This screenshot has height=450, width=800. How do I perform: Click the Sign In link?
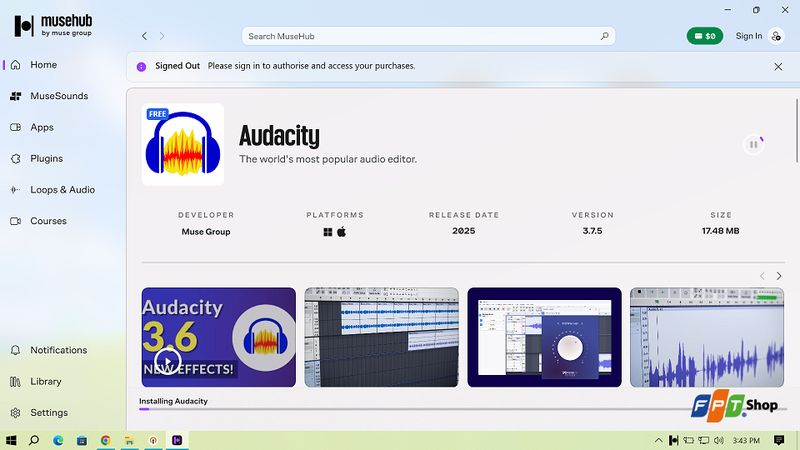coord(748,36)
